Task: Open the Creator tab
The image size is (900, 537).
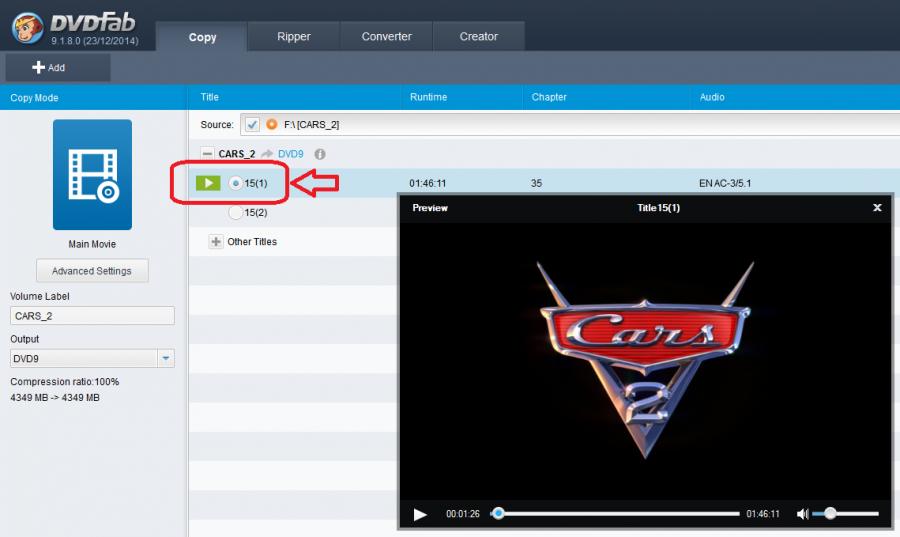Action: (479, 37)
